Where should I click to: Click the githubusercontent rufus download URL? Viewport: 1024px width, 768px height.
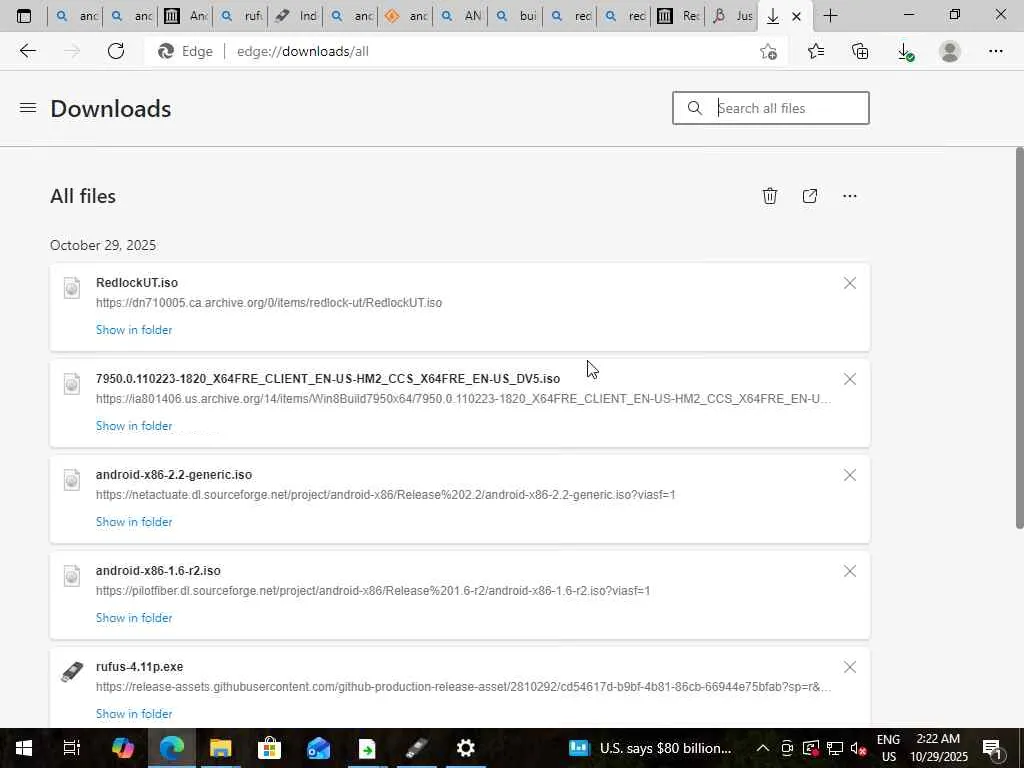pyautogui.click(x=464, y=687)
